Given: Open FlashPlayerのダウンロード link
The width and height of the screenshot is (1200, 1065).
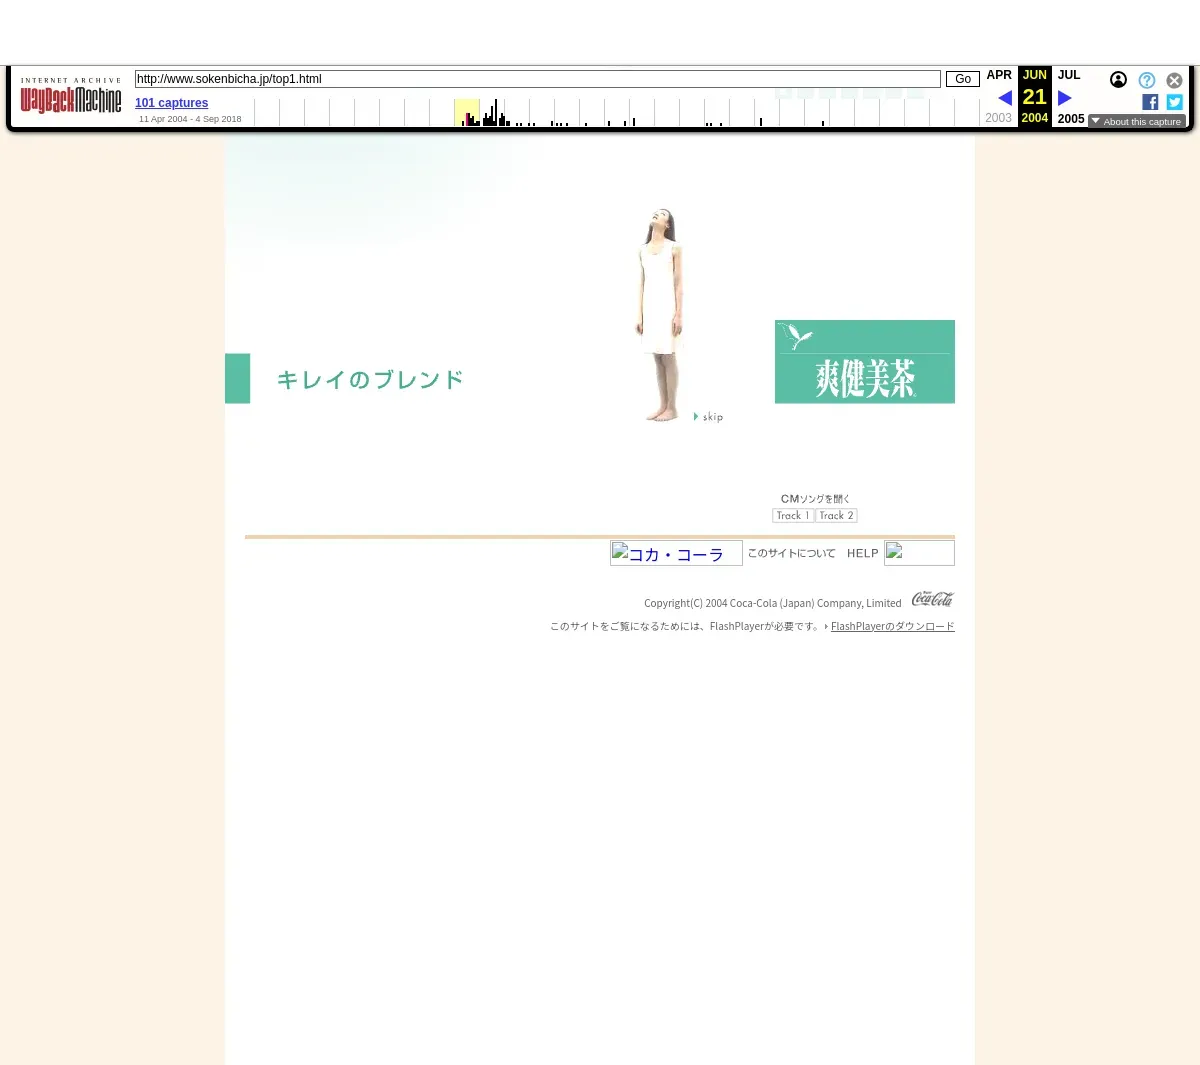Looking at the screenshot, I should tap(892, 626).
